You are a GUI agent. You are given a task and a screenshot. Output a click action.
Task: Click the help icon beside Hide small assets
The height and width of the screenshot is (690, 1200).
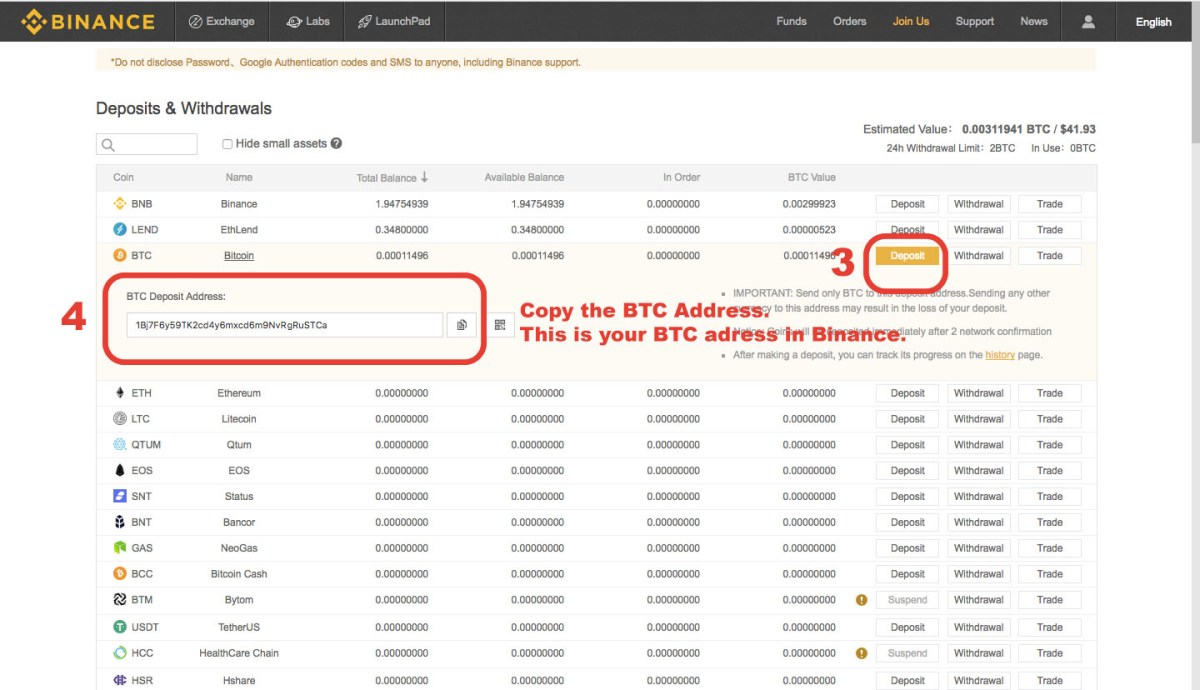coord(336,143)
